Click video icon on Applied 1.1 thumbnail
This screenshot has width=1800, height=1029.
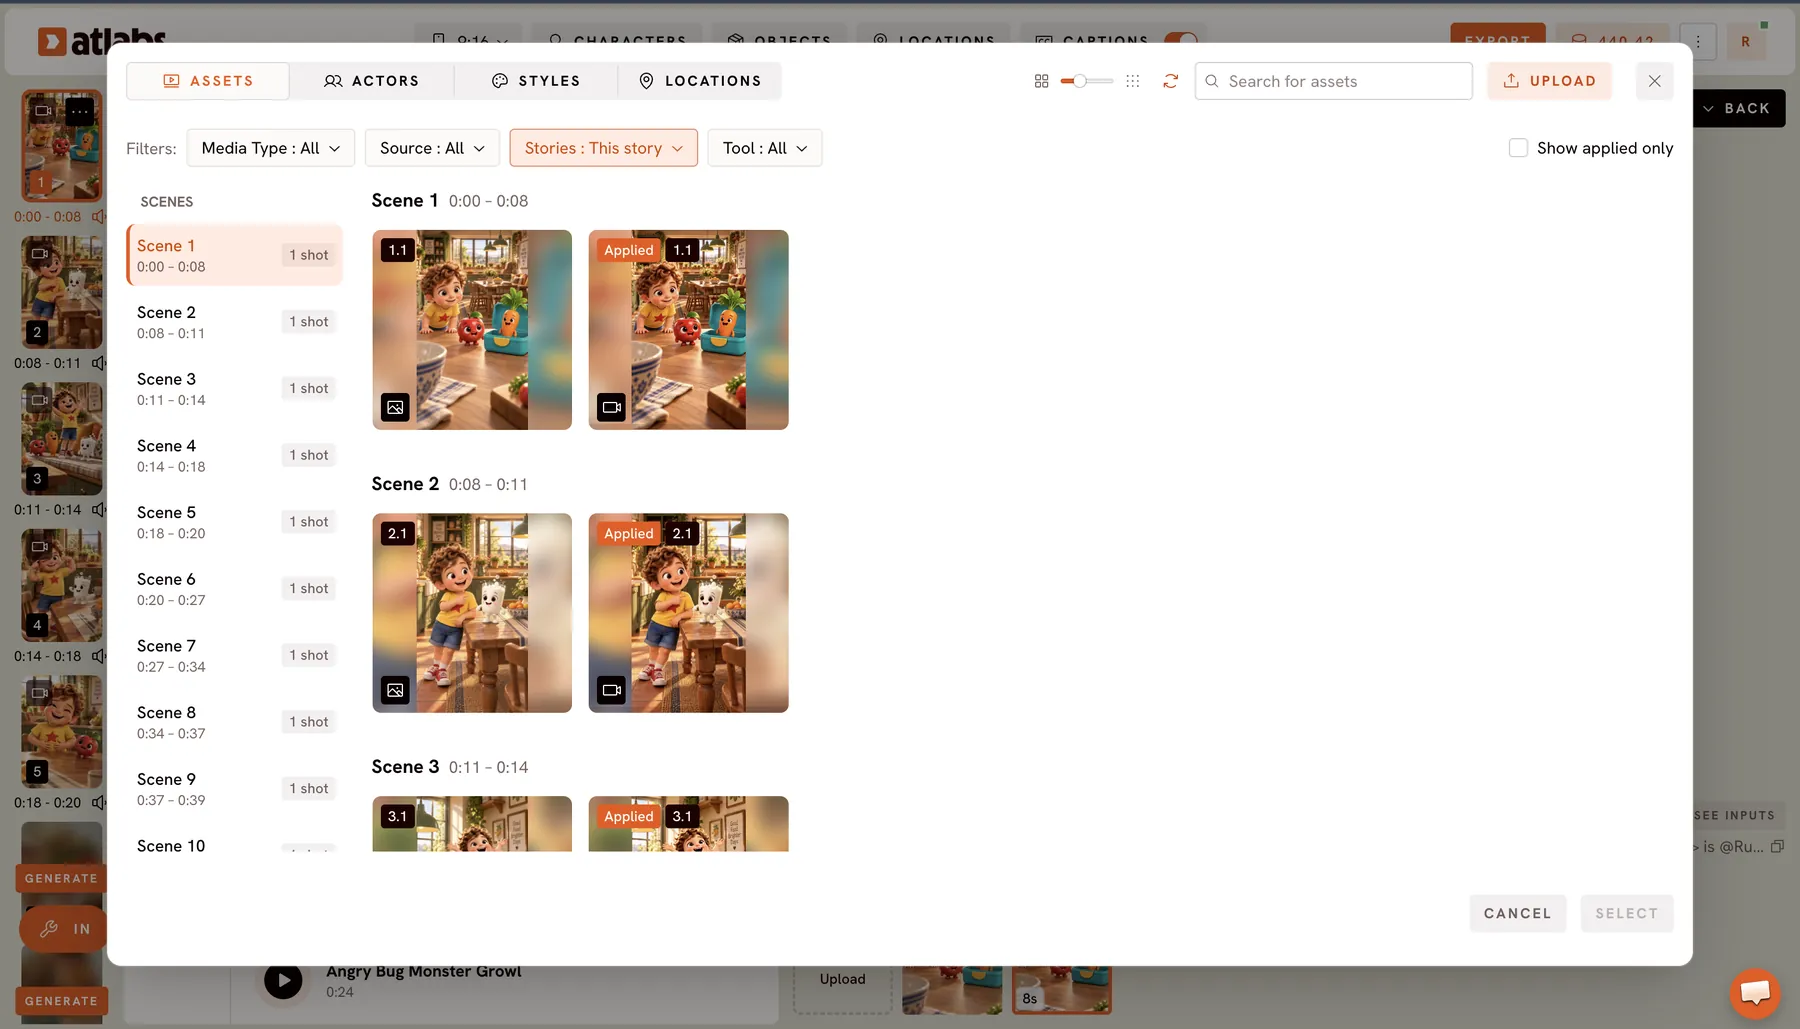(611, 407)
